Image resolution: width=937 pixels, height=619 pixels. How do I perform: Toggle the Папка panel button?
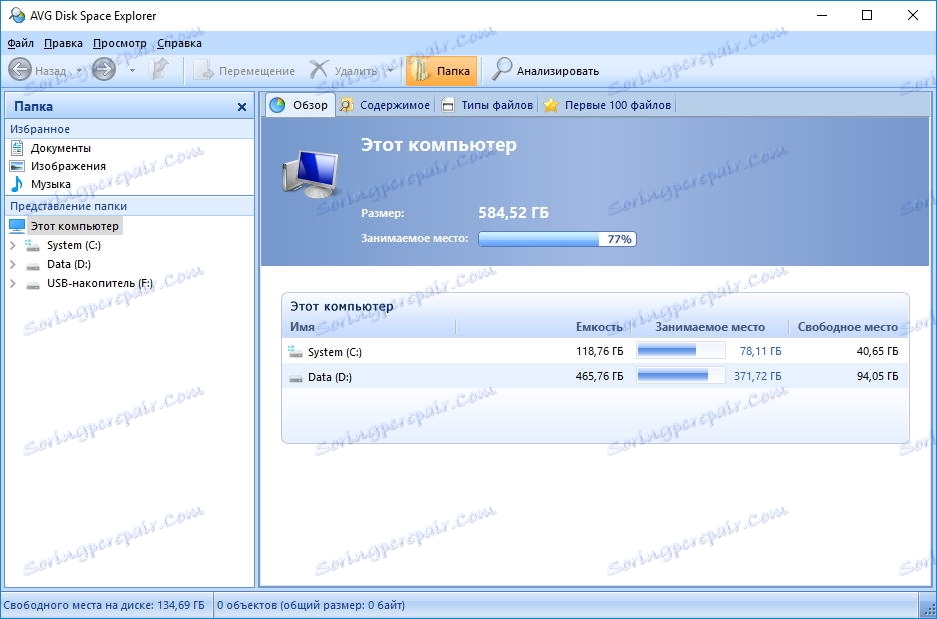click(441, 71)
